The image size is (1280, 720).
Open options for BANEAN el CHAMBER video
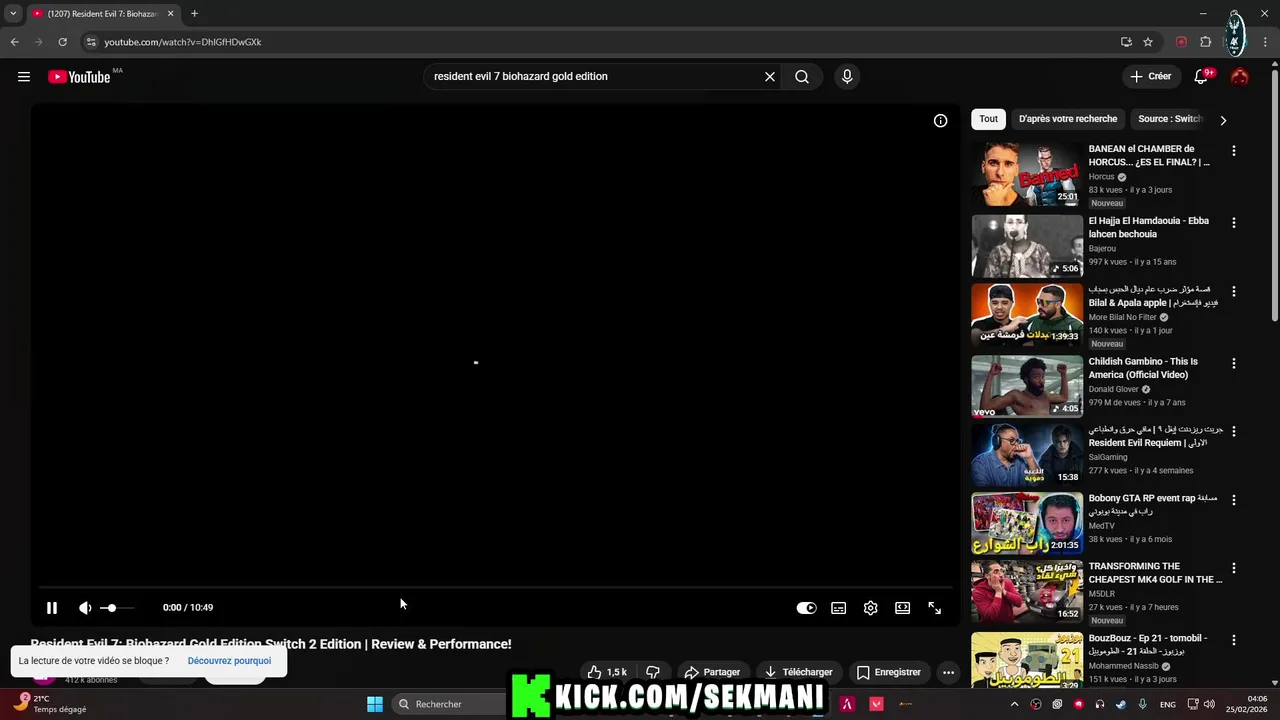(x=1233, y=151)
